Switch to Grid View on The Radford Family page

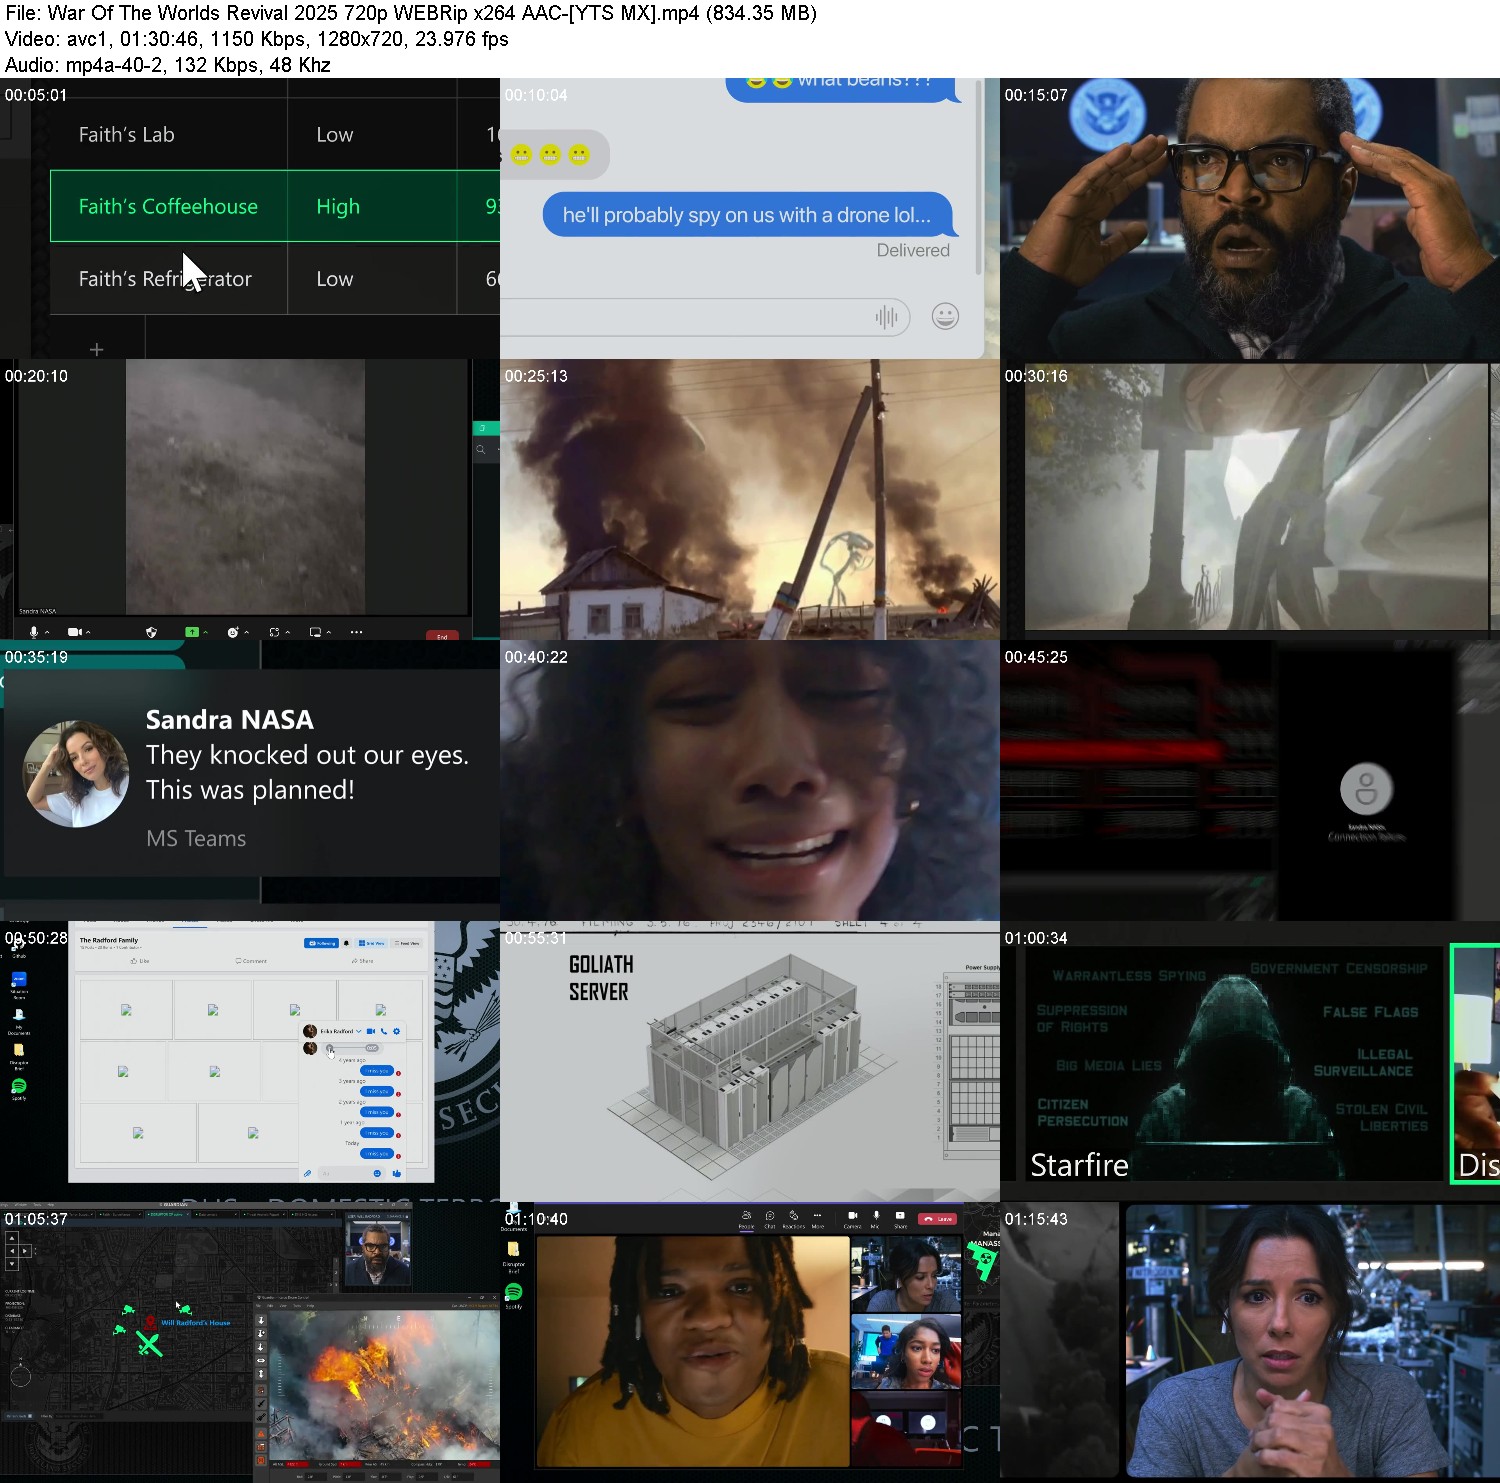click(x=371, y=943)
